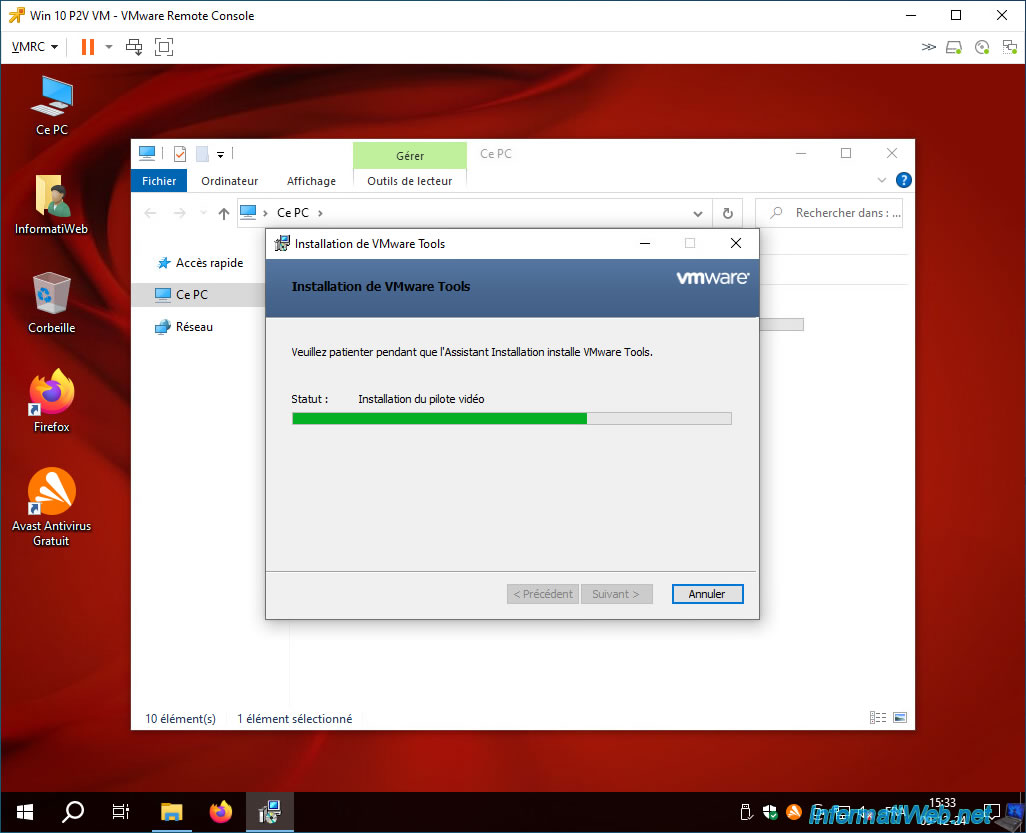
Task: Toggle the large icons view button
Action: [x=900, y=718]
